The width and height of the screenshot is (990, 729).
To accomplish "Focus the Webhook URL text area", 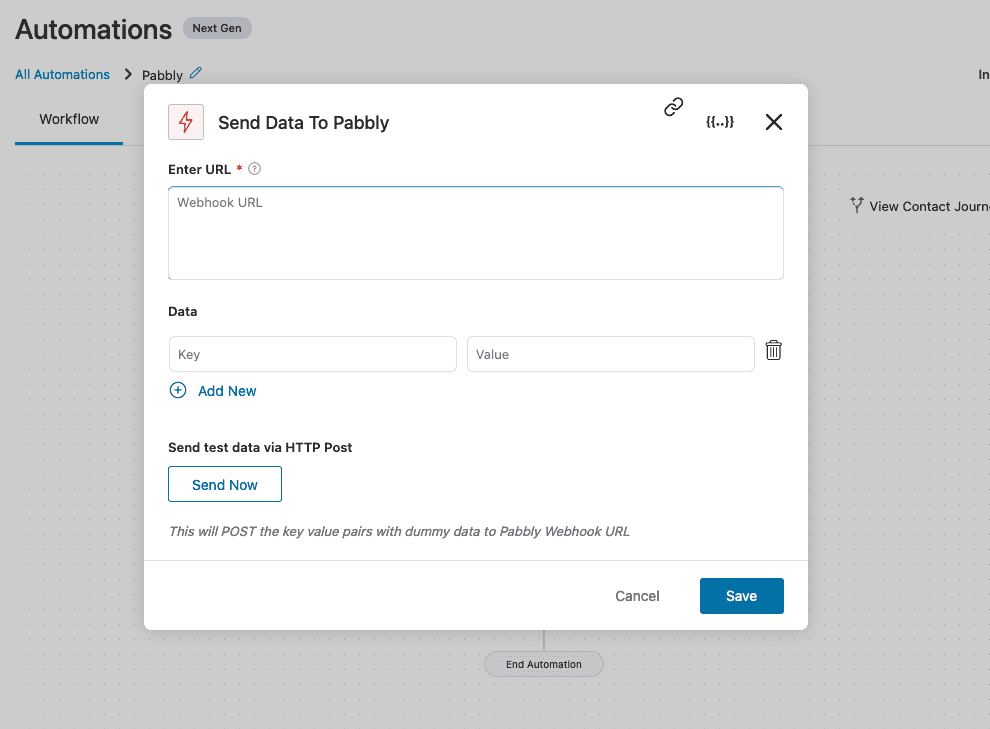I will (475, 233).
